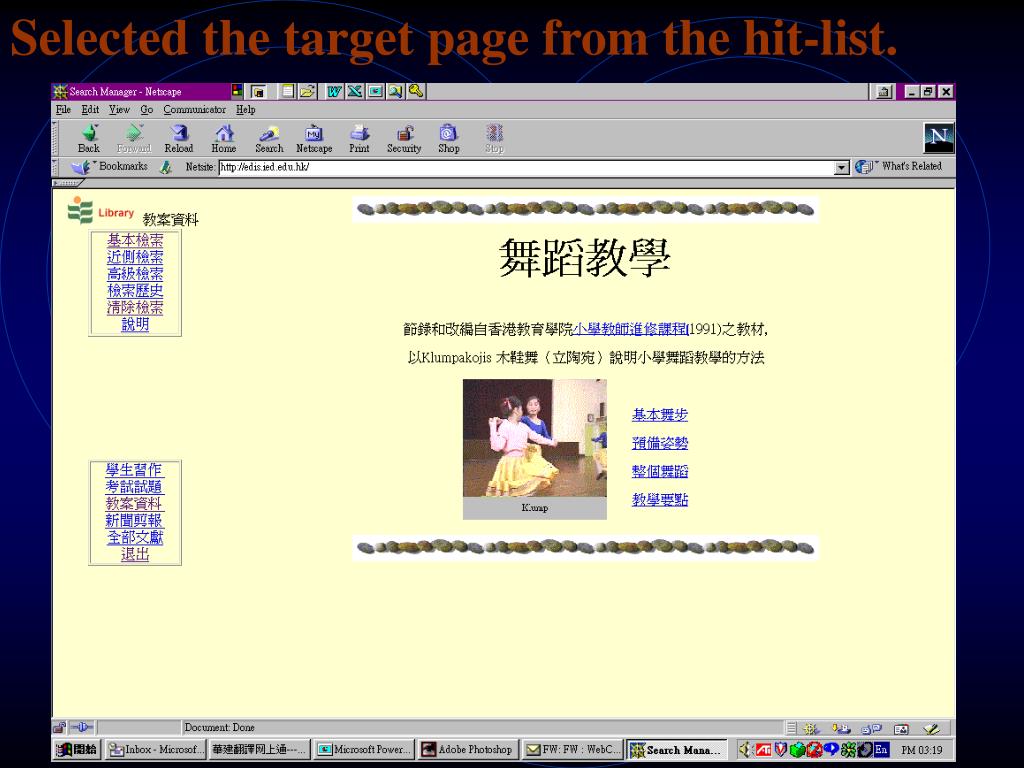Open the 全部文獻 link

pos(135,538)
